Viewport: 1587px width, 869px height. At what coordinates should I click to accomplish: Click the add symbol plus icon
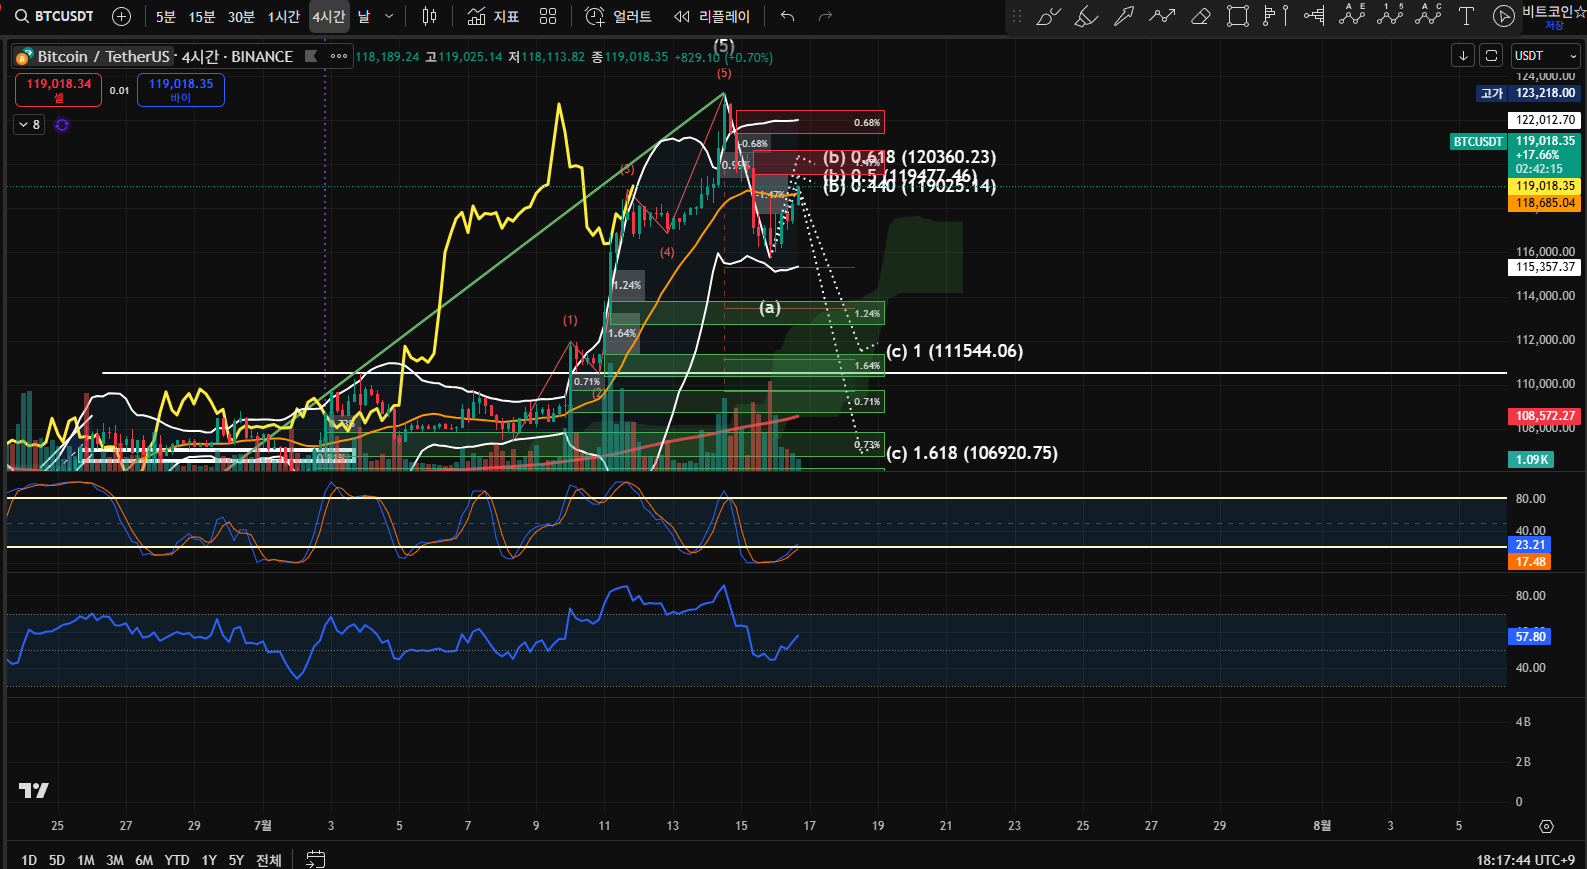coord(121,16)
